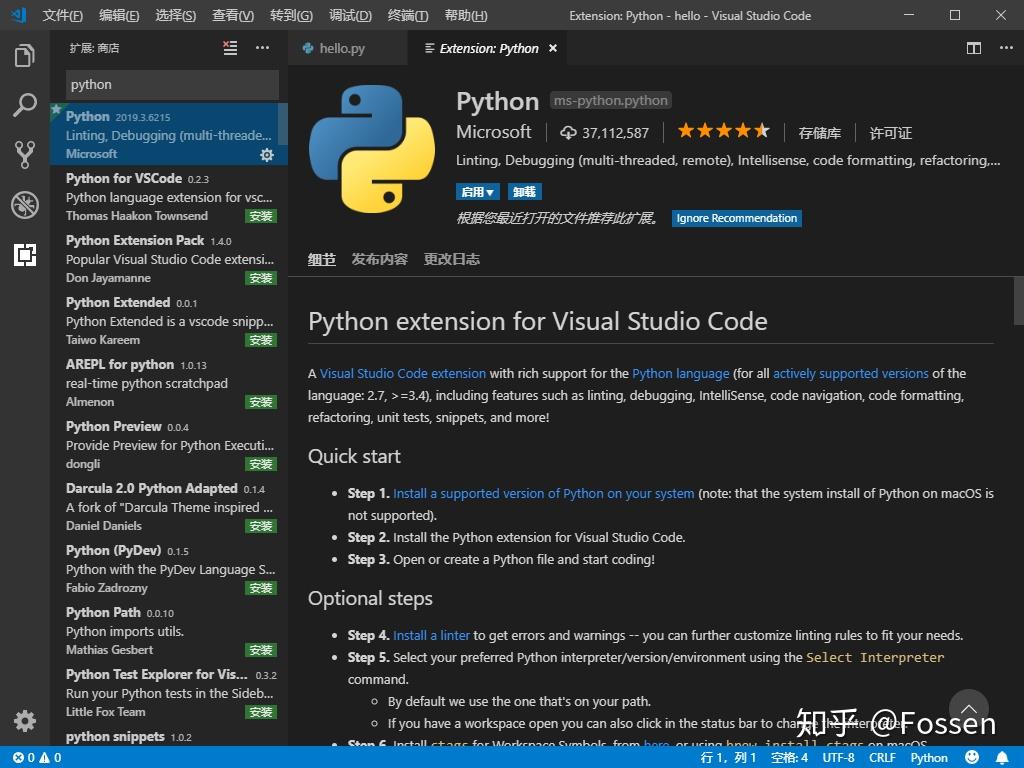The height and width of the screenshot is (768, 1024).
Task: Open the Source Control view icon
Action: pyautogui.click(x=24, y=150)
